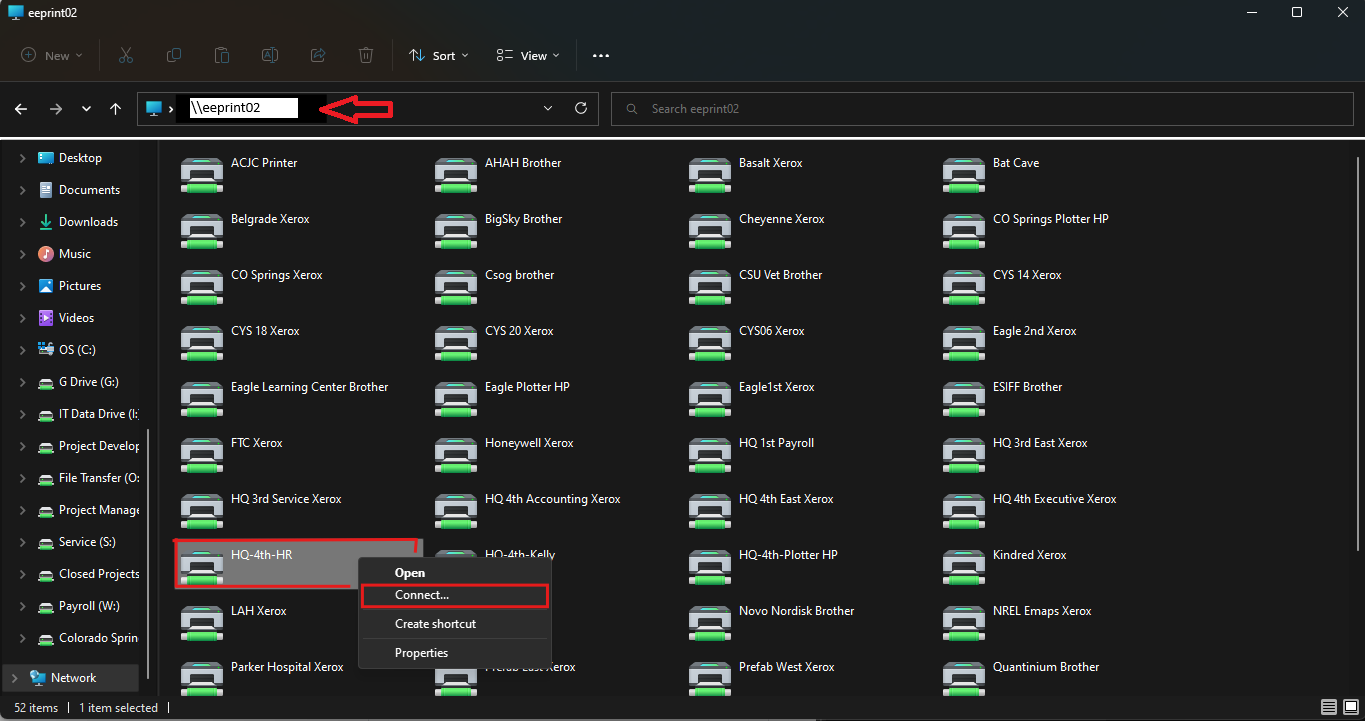
Task: Open the View dropdown menu
Action: point(528,56)
